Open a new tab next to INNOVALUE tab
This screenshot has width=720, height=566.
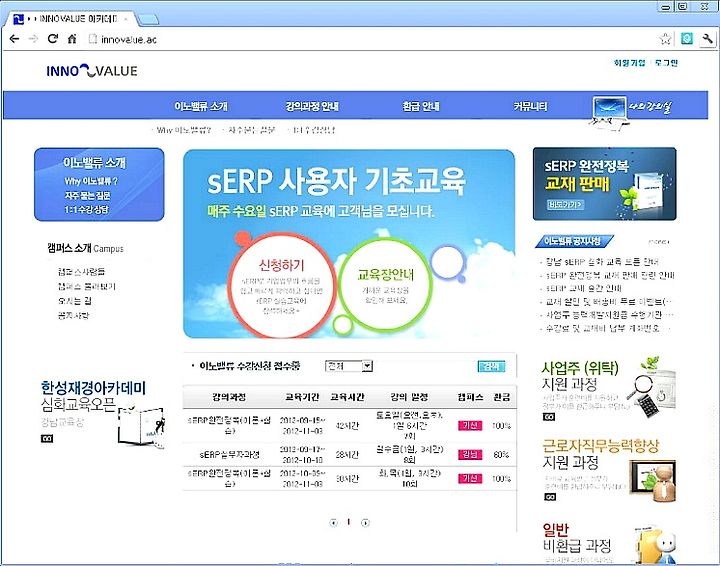coord(148,19)
